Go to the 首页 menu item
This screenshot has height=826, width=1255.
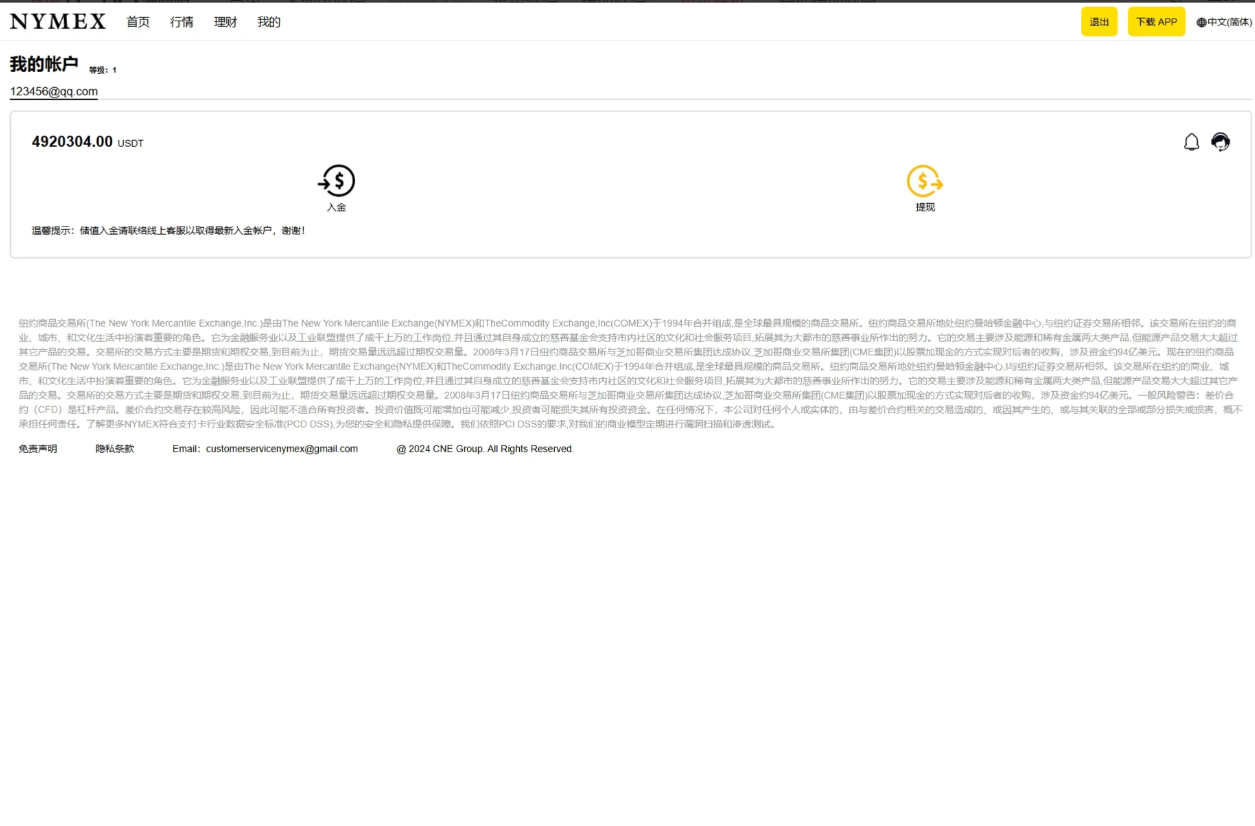[138, 22]
